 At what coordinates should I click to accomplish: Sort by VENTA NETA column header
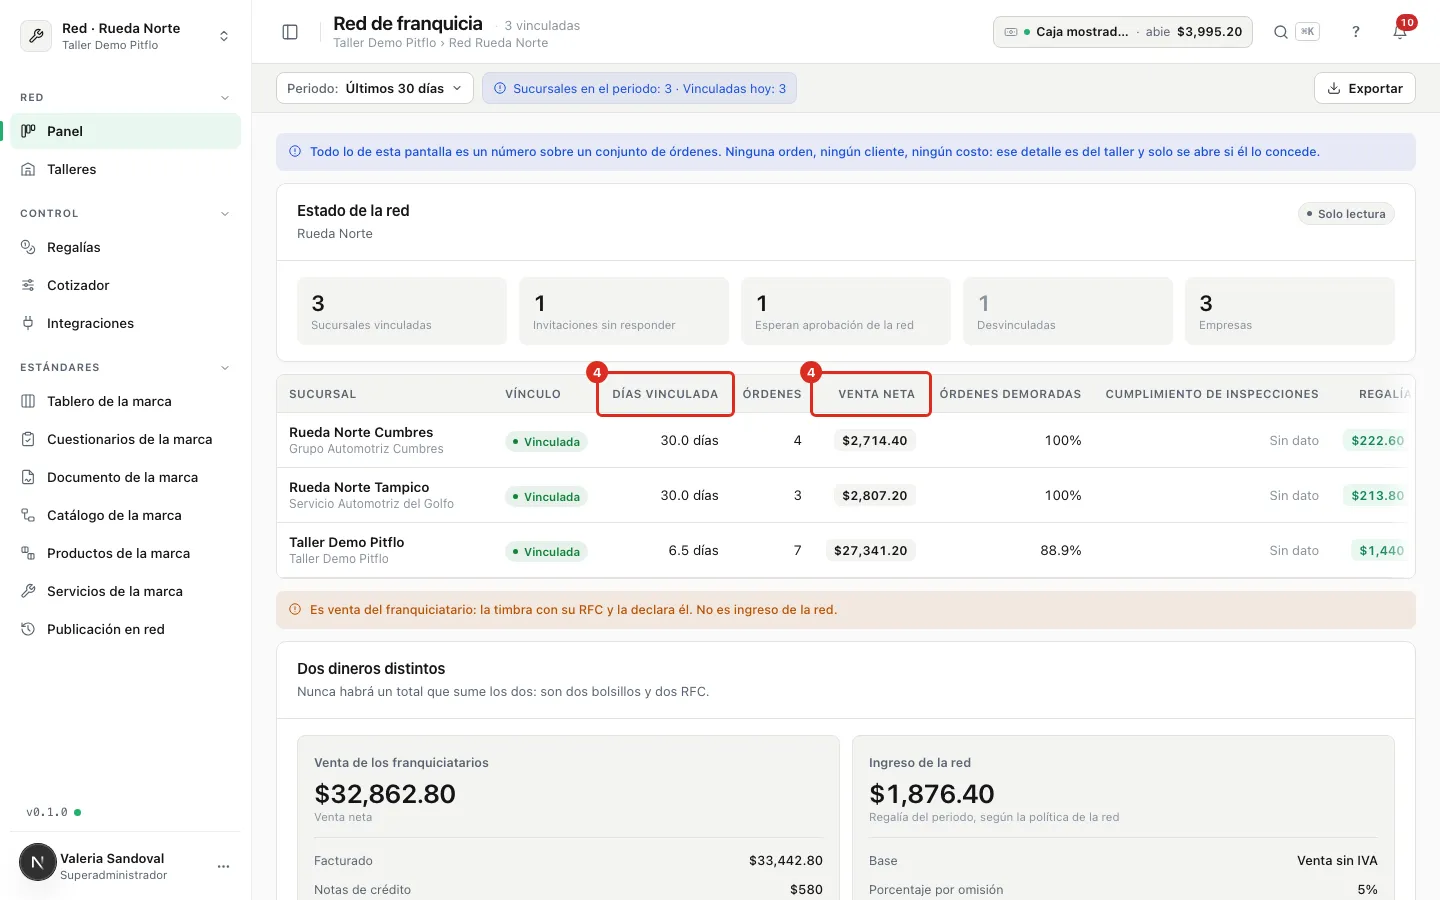pyautogui.click(x=876, y=394)
